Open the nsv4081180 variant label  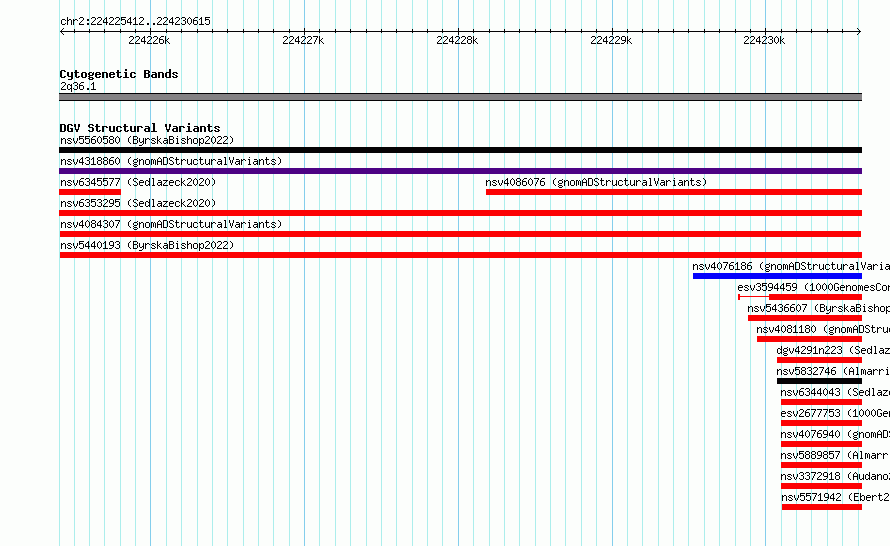[x=823, y=329]
